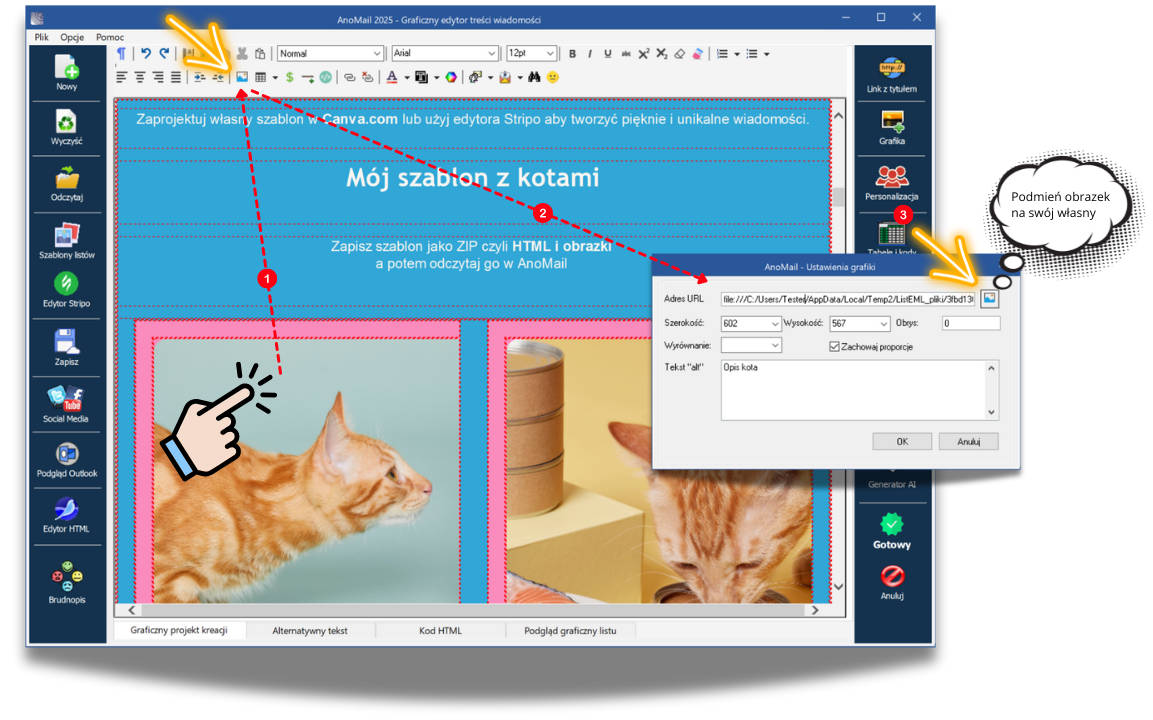Click the red Anuluj icon in right panel
1153x720 pixels.
click(891, 576)
